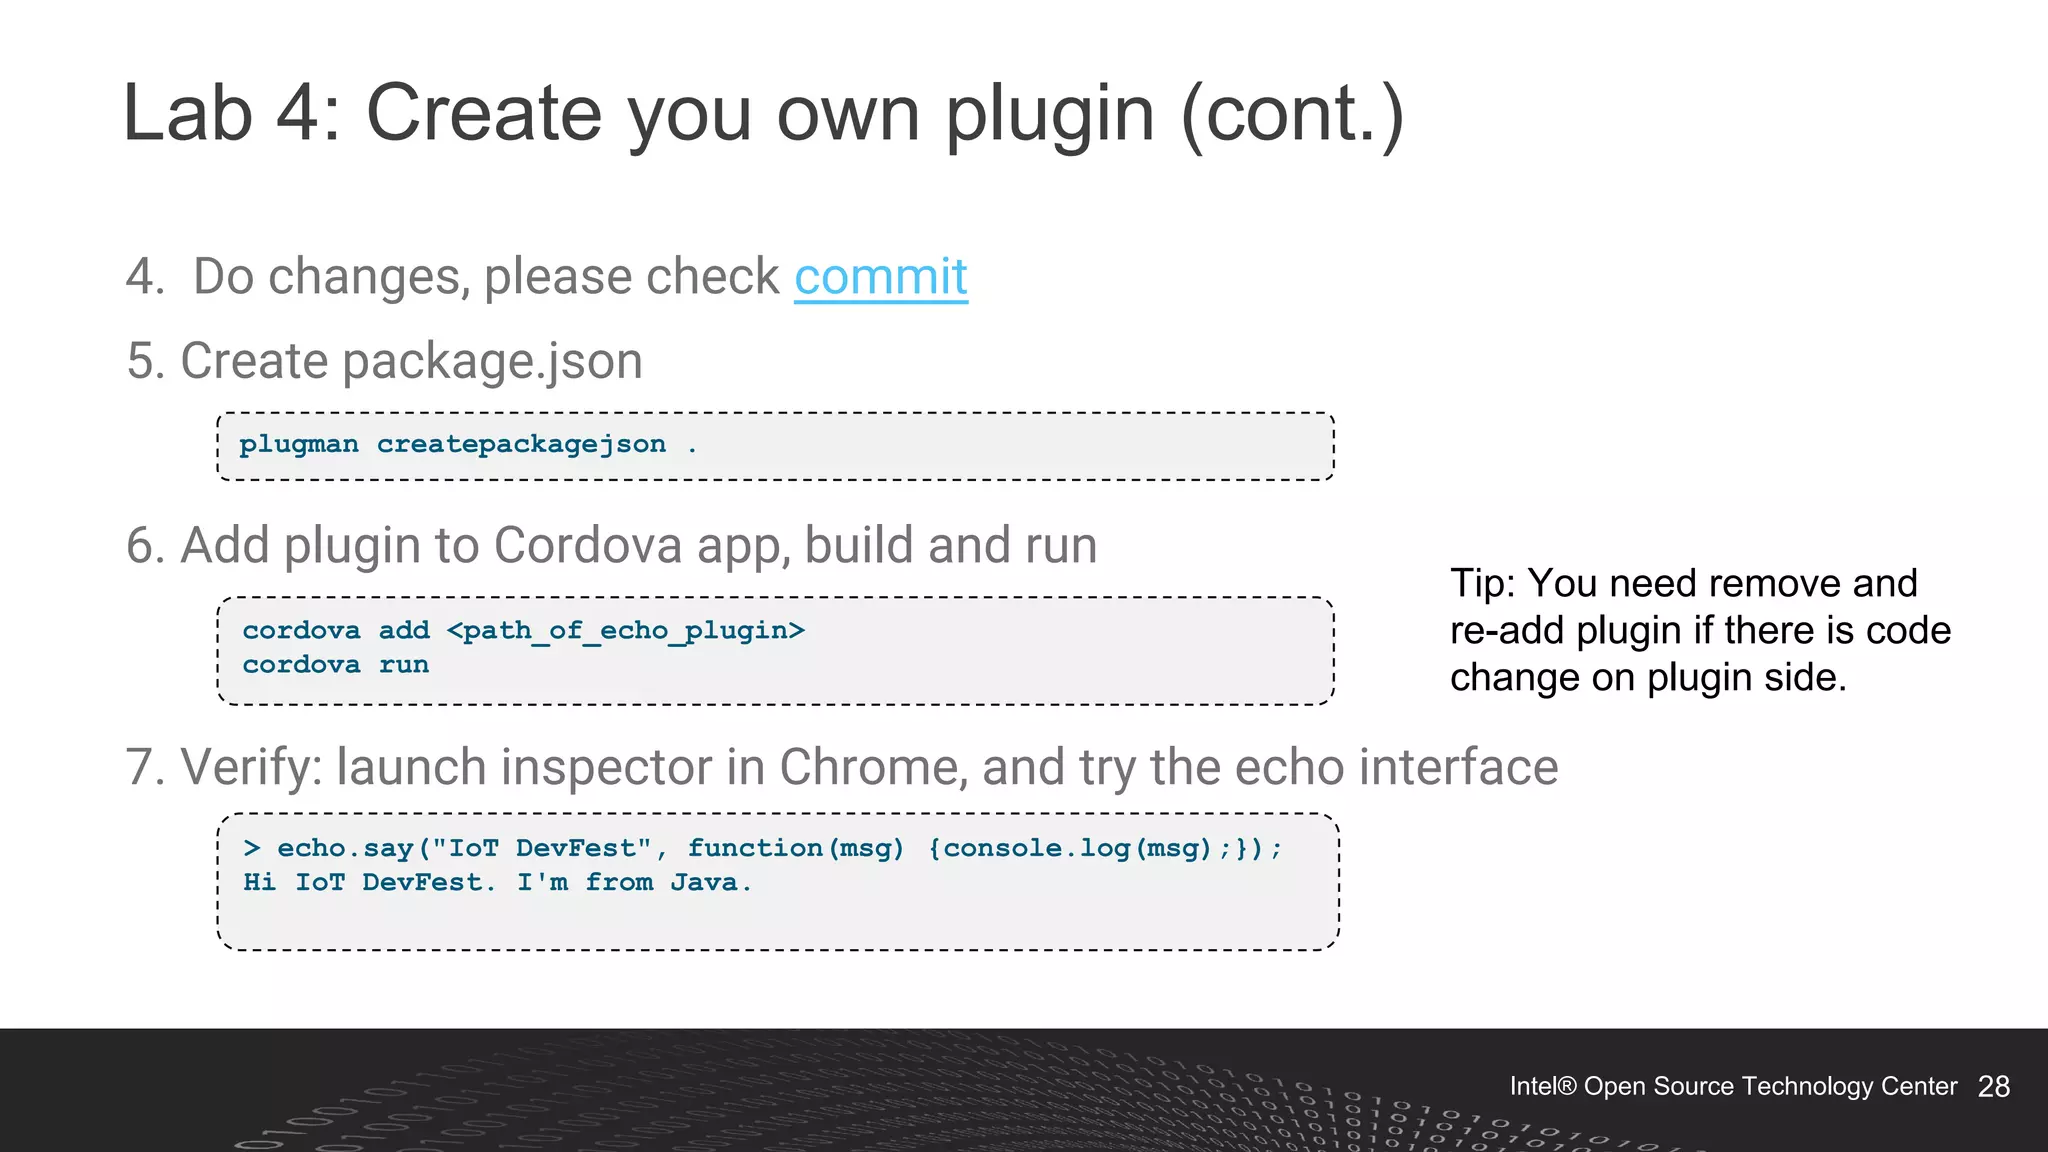Click the code line 'cordova run'

click(336, 665)
